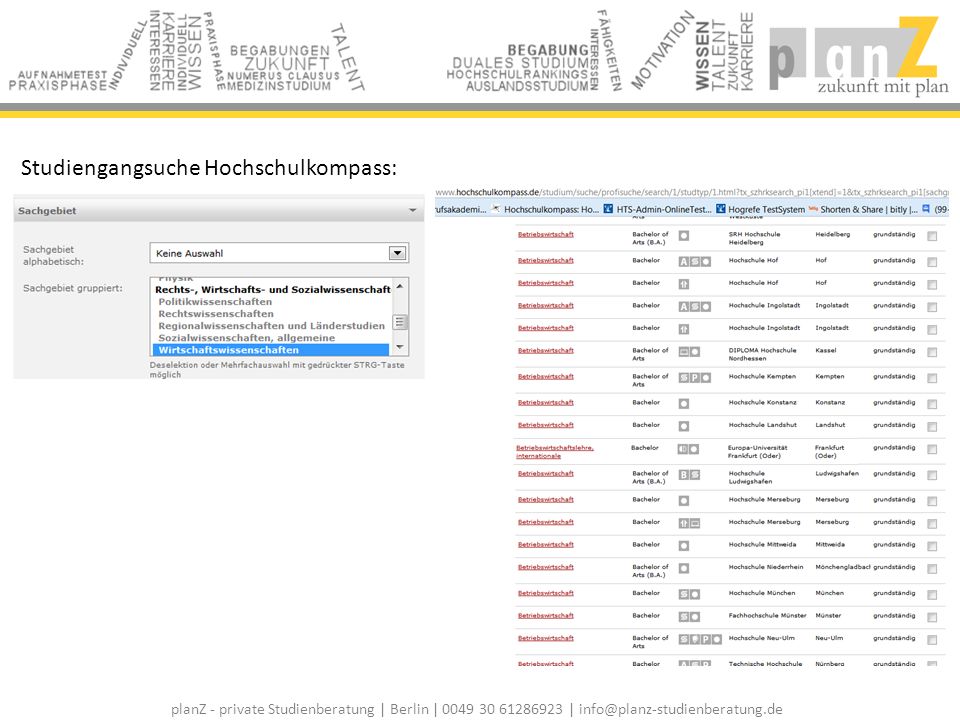Screen dimensions: 960x720
Task: Enable the Hochschule München row checkbox
Action: (x=932, y=595)
